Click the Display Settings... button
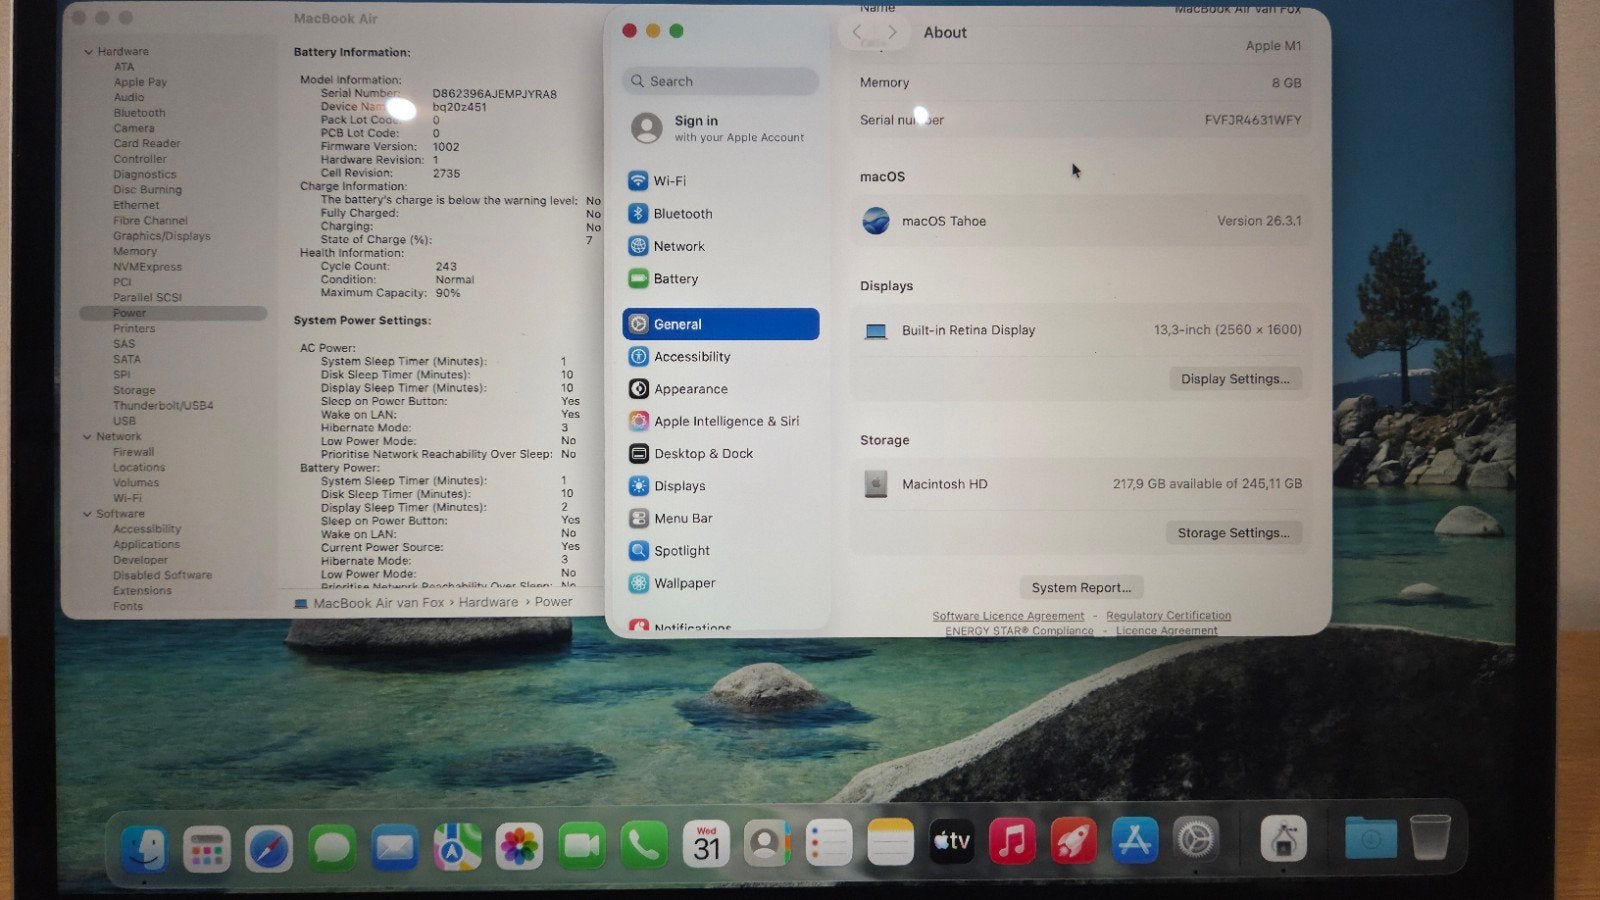The image size is (1600, 900). click(x=1235, y=379)
